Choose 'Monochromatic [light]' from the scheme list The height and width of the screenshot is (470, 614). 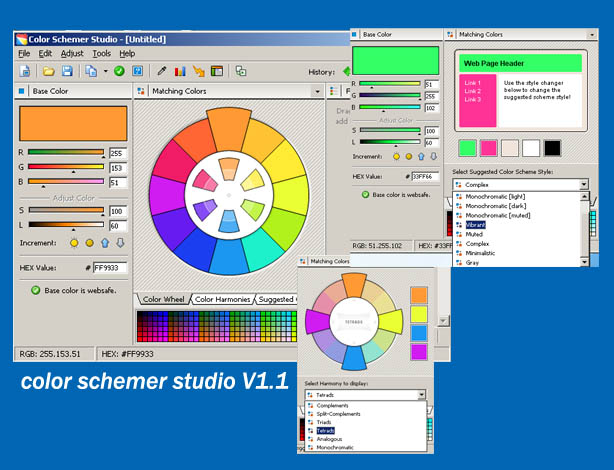495,197
